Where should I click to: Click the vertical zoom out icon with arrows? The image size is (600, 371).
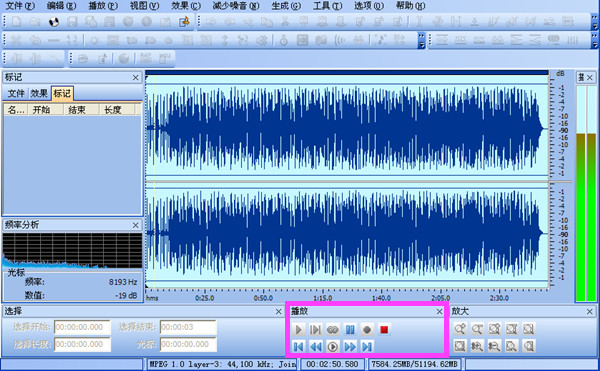point(494,346)
